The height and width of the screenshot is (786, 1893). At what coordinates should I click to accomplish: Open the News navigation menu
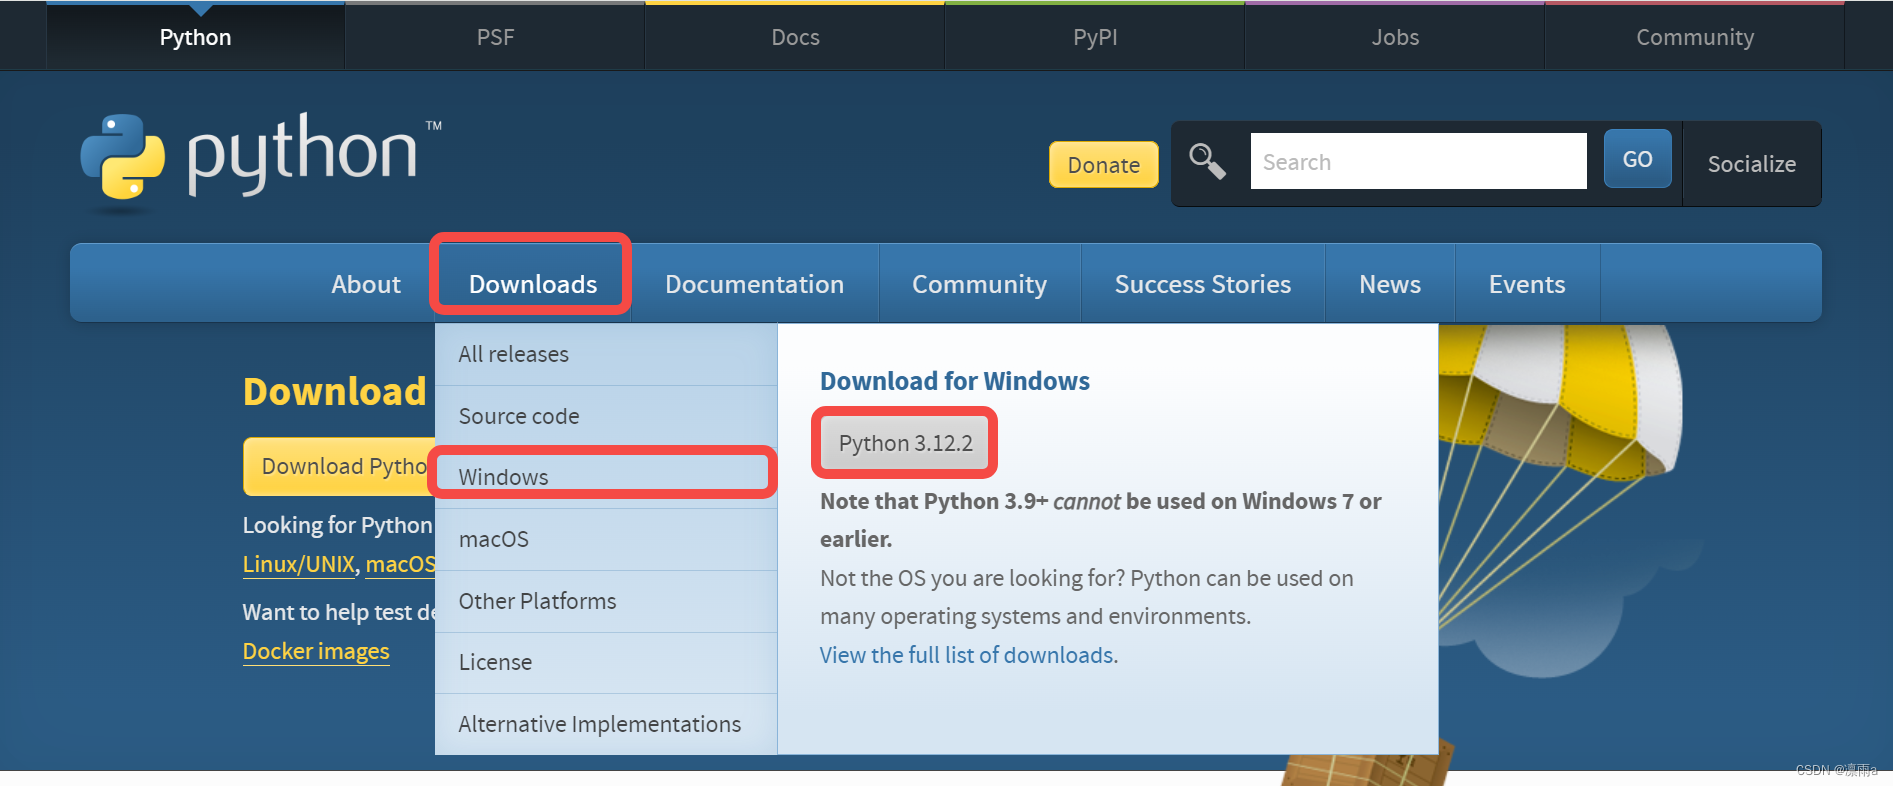[x=1389, y=284]
